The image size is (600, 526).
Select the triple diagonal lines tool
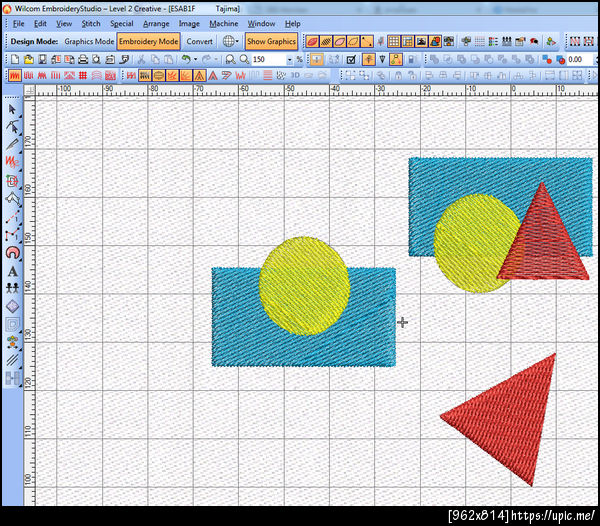coord(12,360)
